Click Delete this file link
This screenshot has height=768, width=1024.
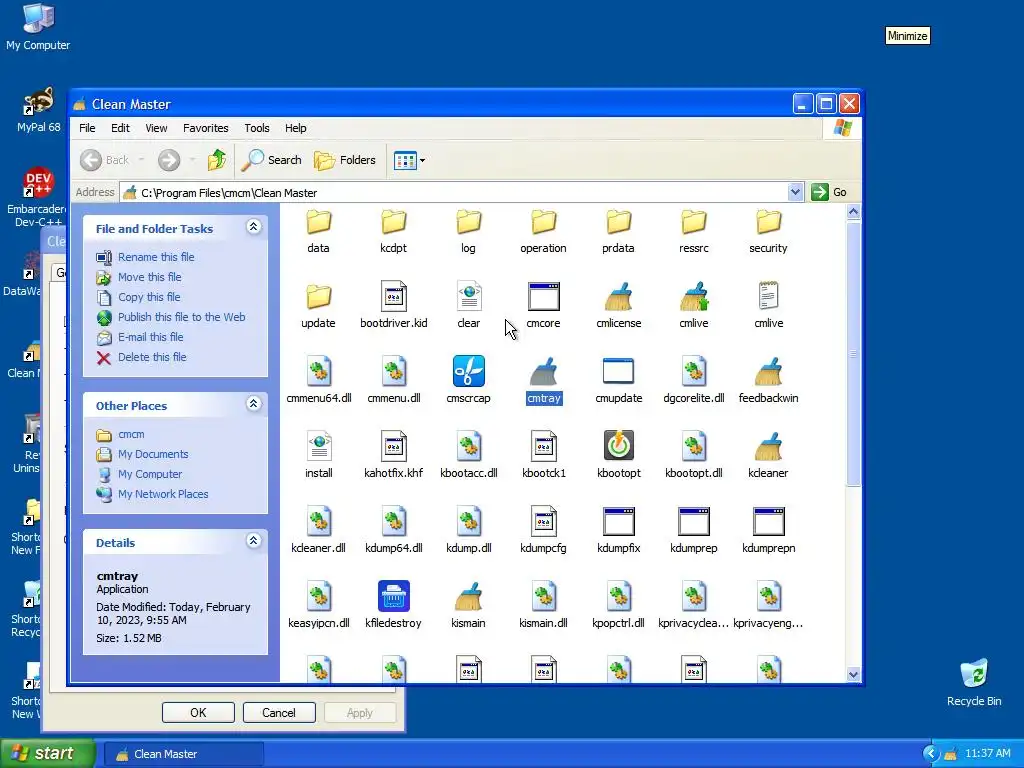[152, 357]
